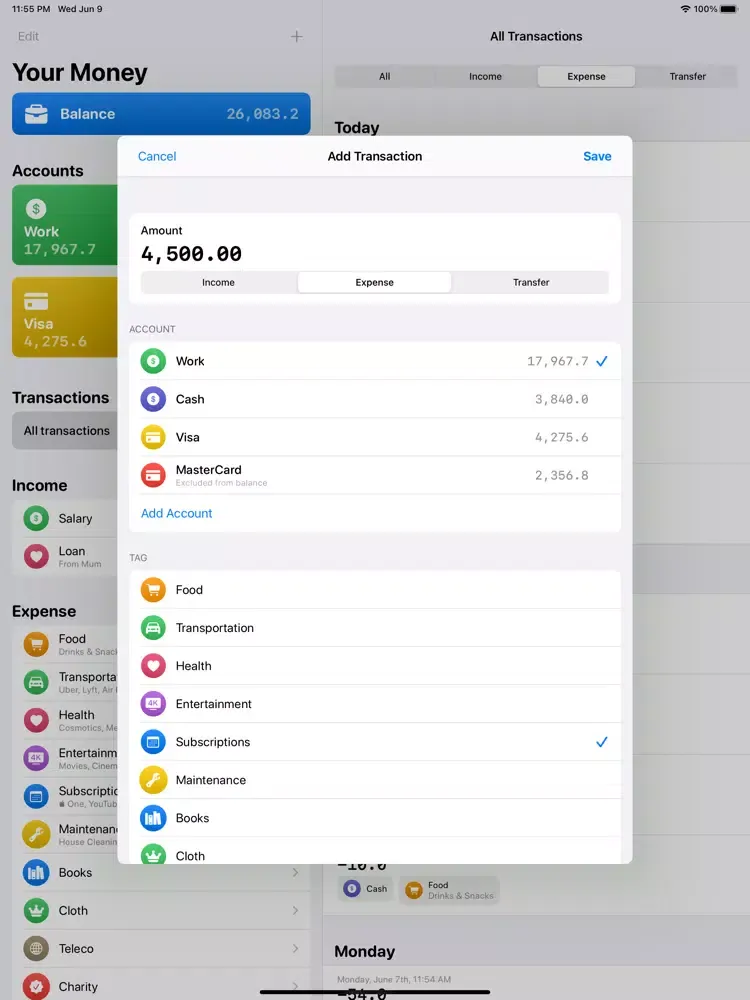Click the plus icon in sidebar header
750x1000 pixels.
[297, 36]
